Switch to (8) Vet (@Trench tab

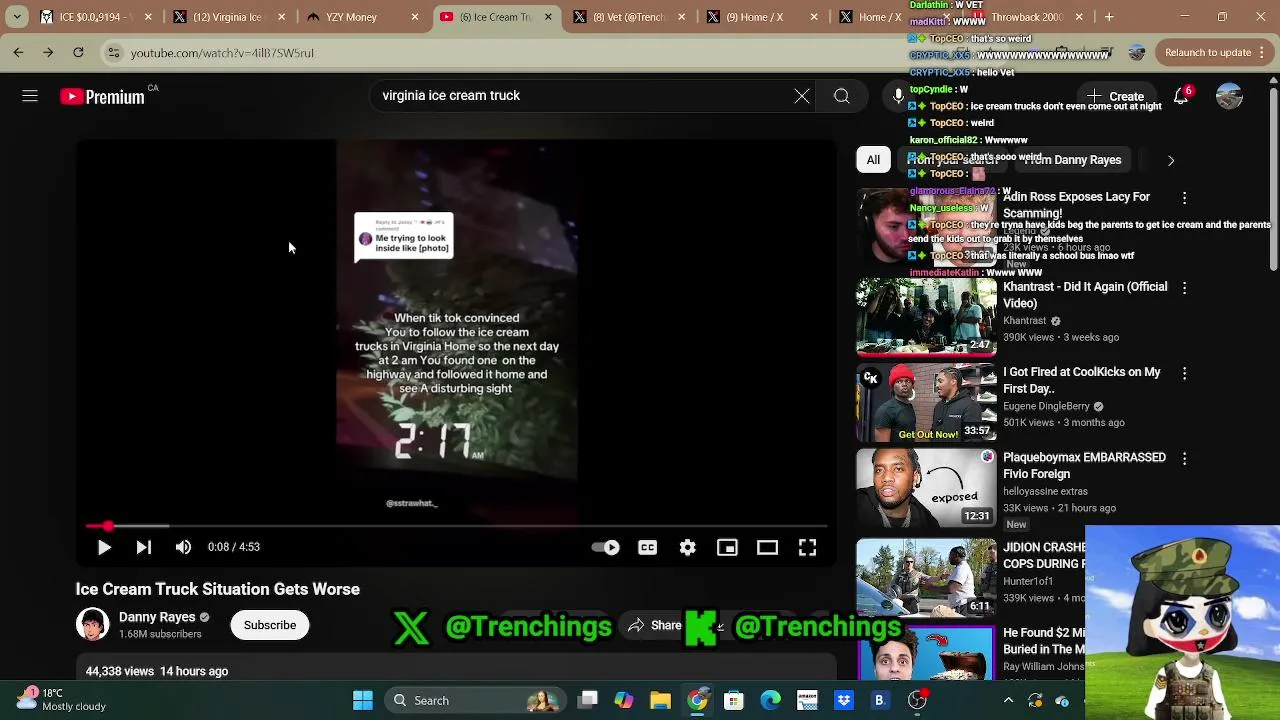click(627, 17)
